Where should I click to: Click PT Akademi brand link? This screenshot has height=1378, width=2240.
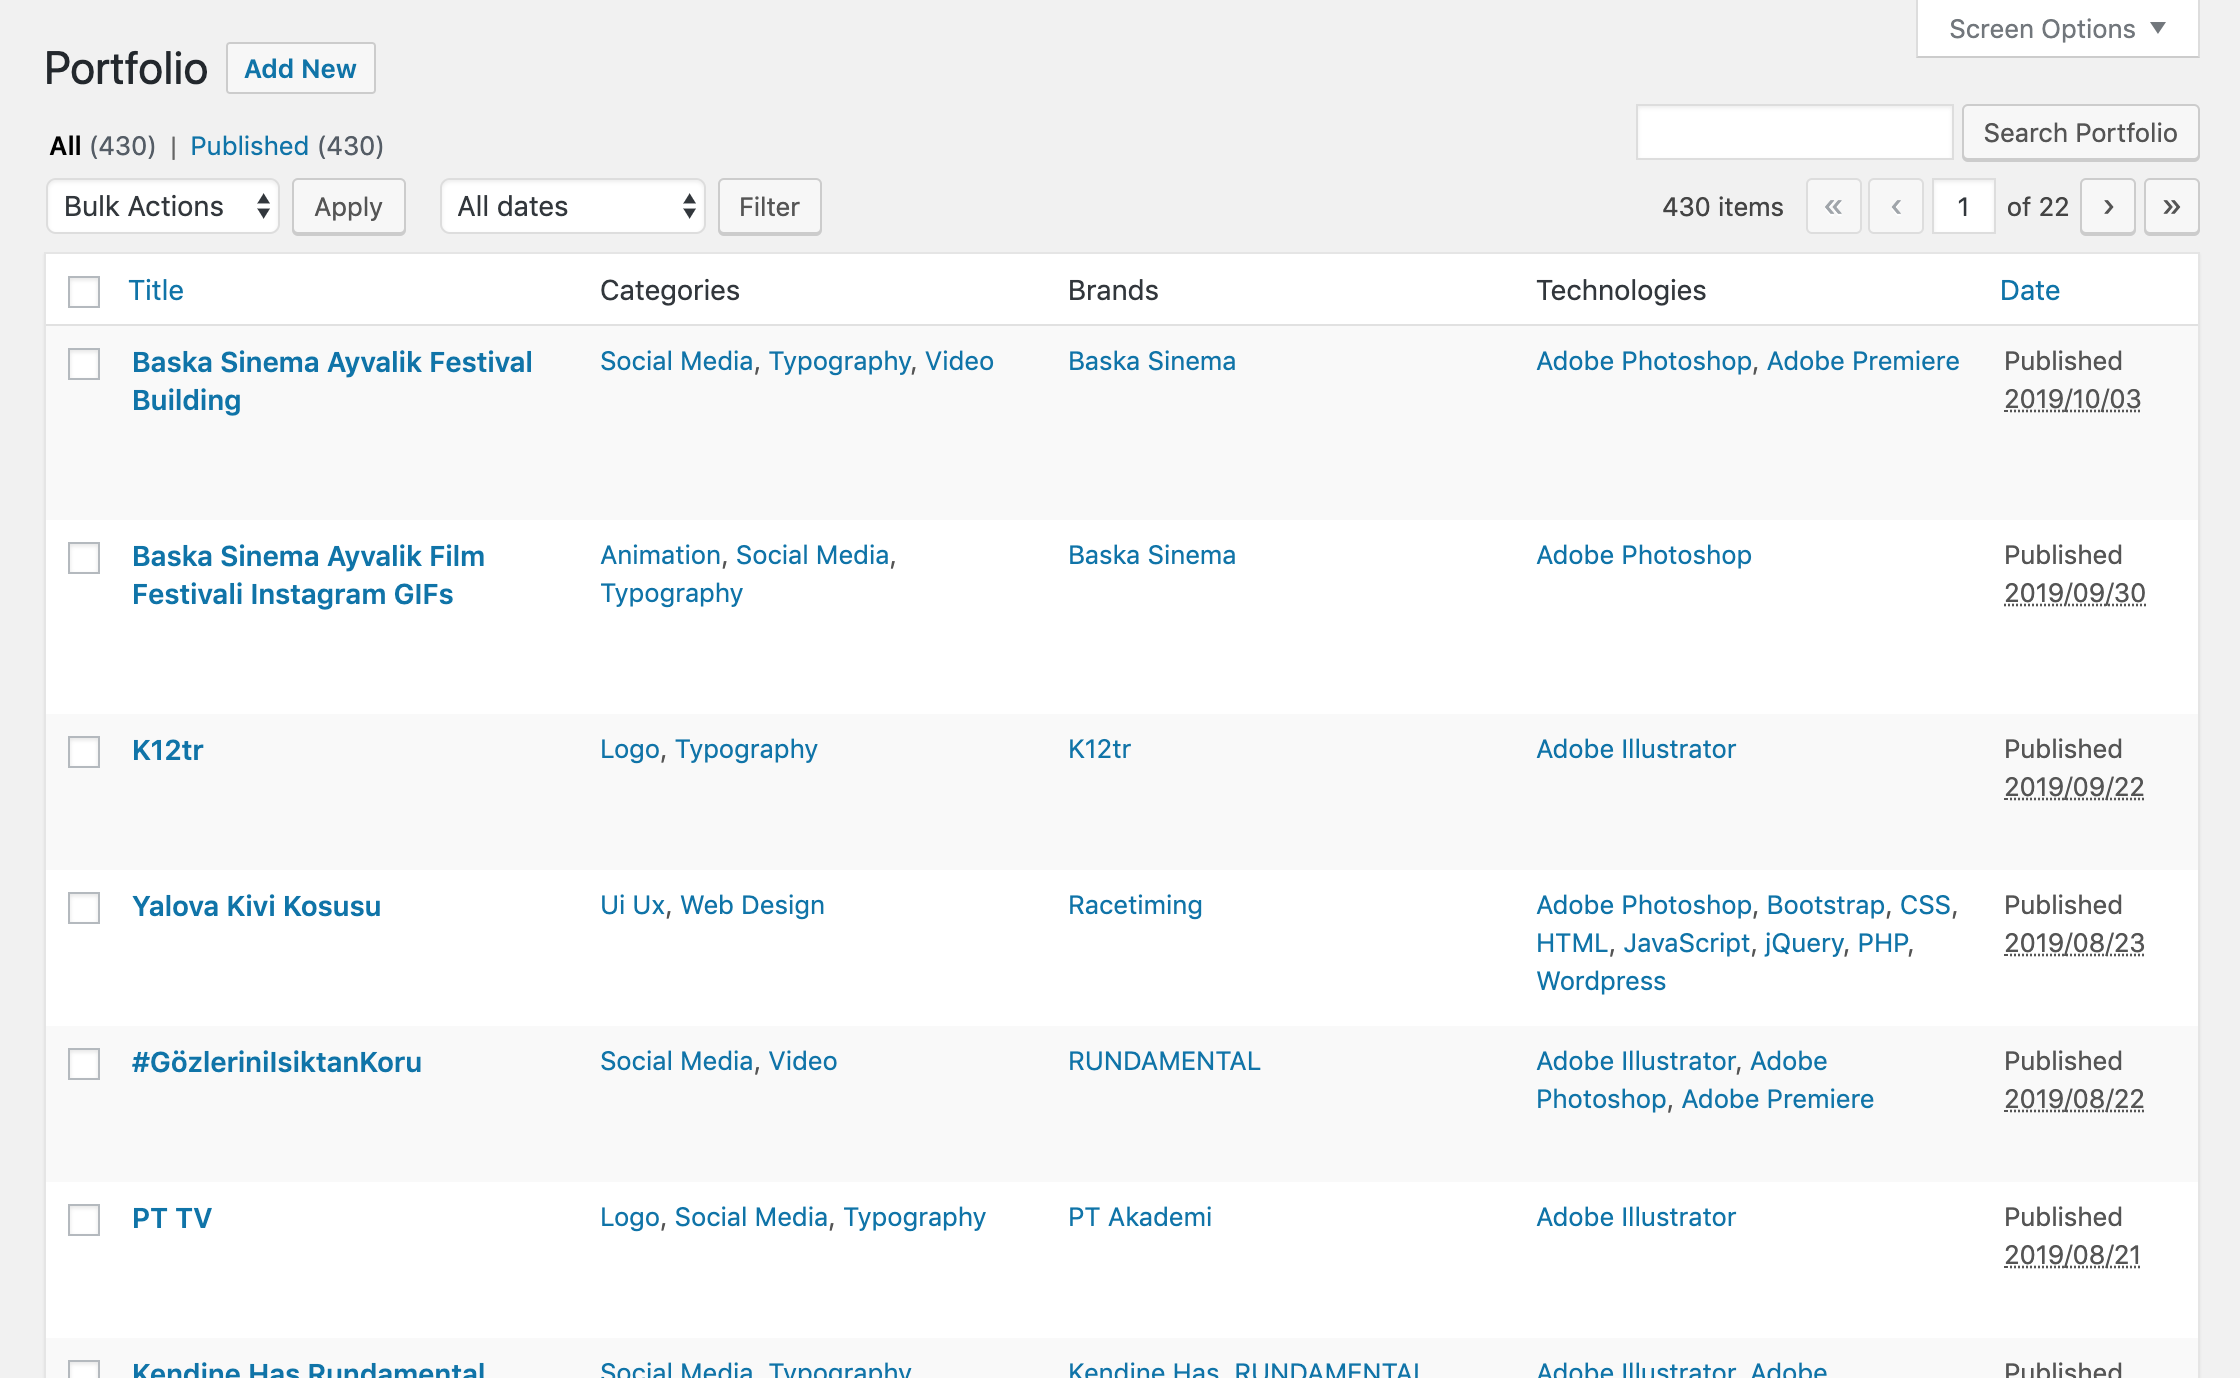pyautogui.click(x=1139, y=1217)
